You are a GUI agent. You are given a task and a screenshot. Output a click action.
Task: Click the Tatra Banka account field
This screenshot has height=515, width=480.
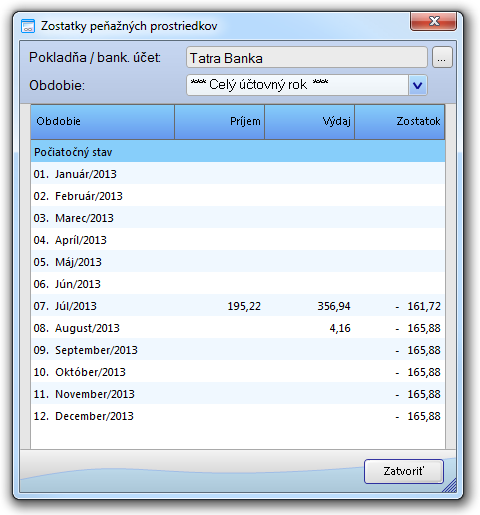click(307, 57)
